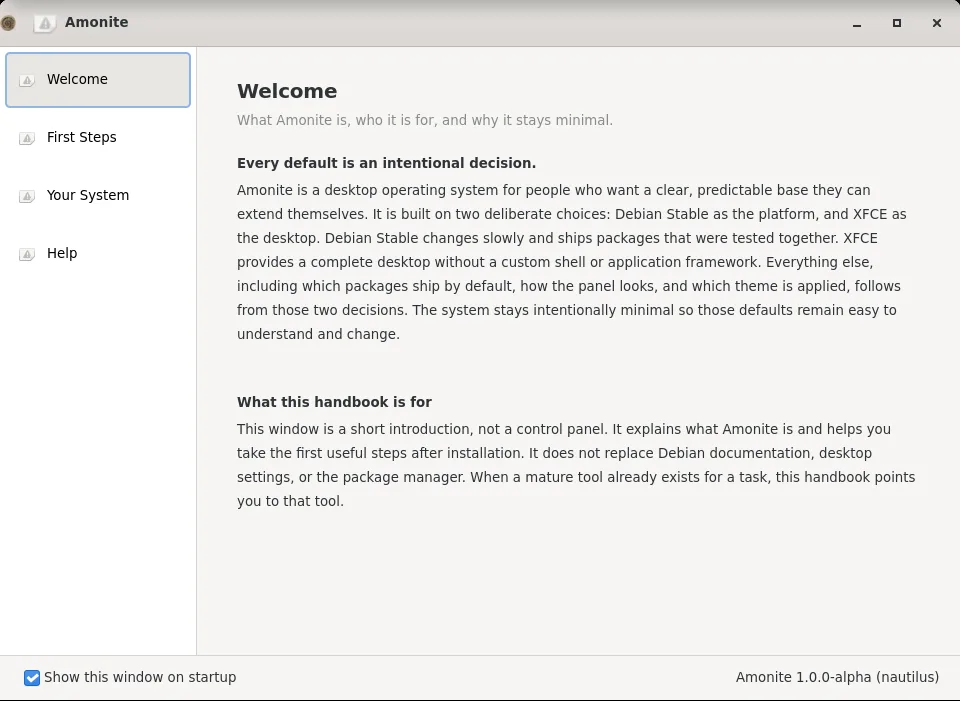Click the Amonite window title text
Screen dimensions: 960x701
coord(97,22)
